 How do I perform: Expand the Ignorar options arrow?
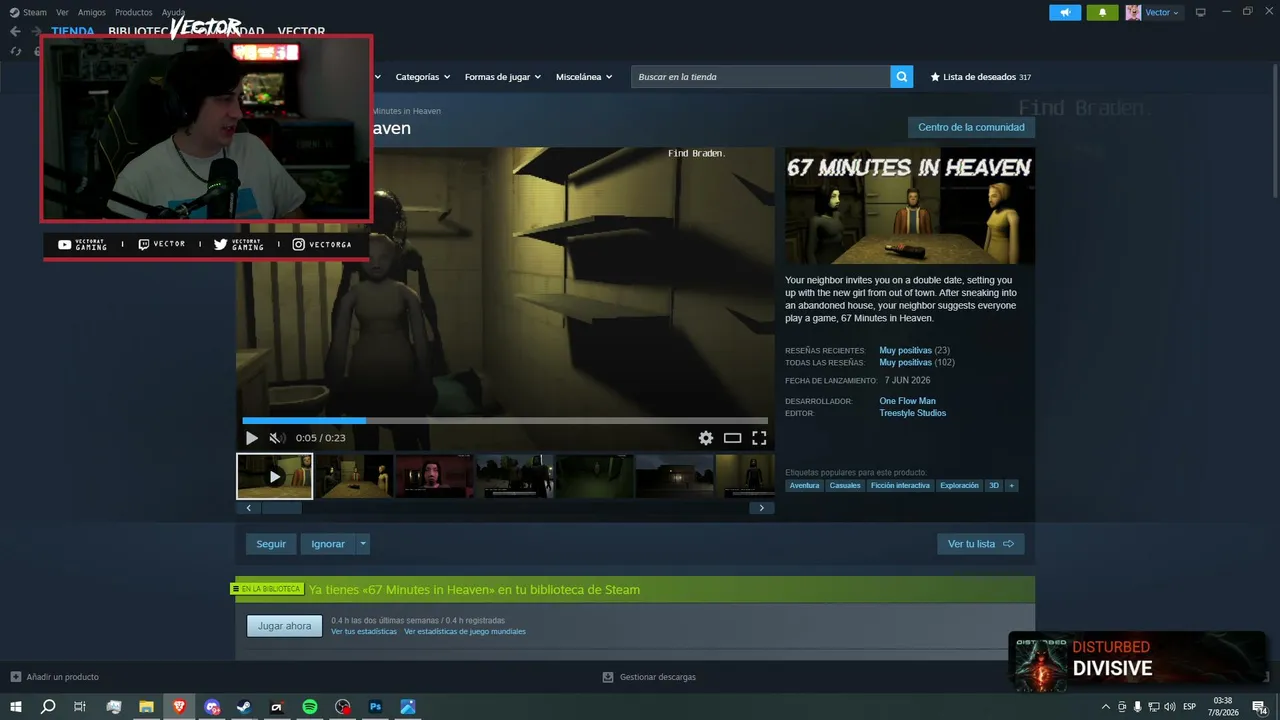pyautogui.click(x=363, y=544)
